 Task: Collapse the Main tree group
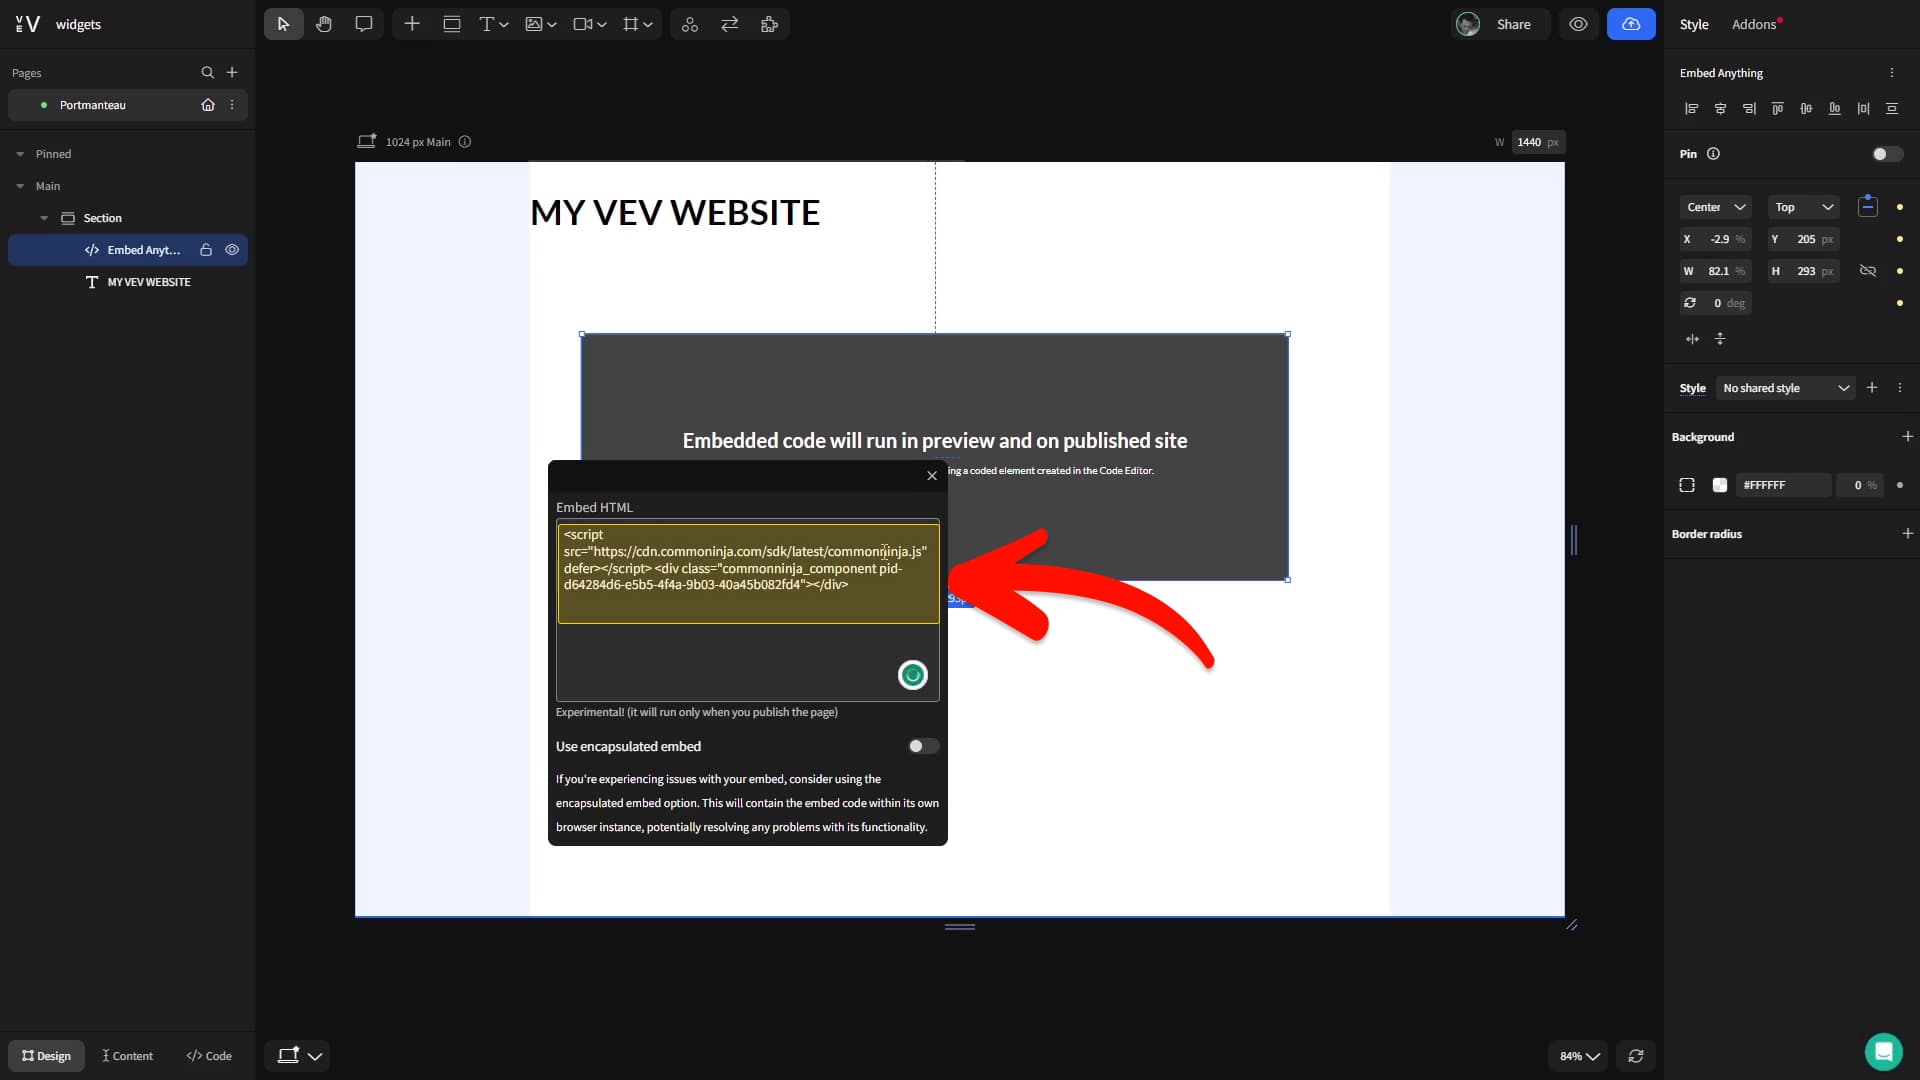pos(20,186)
